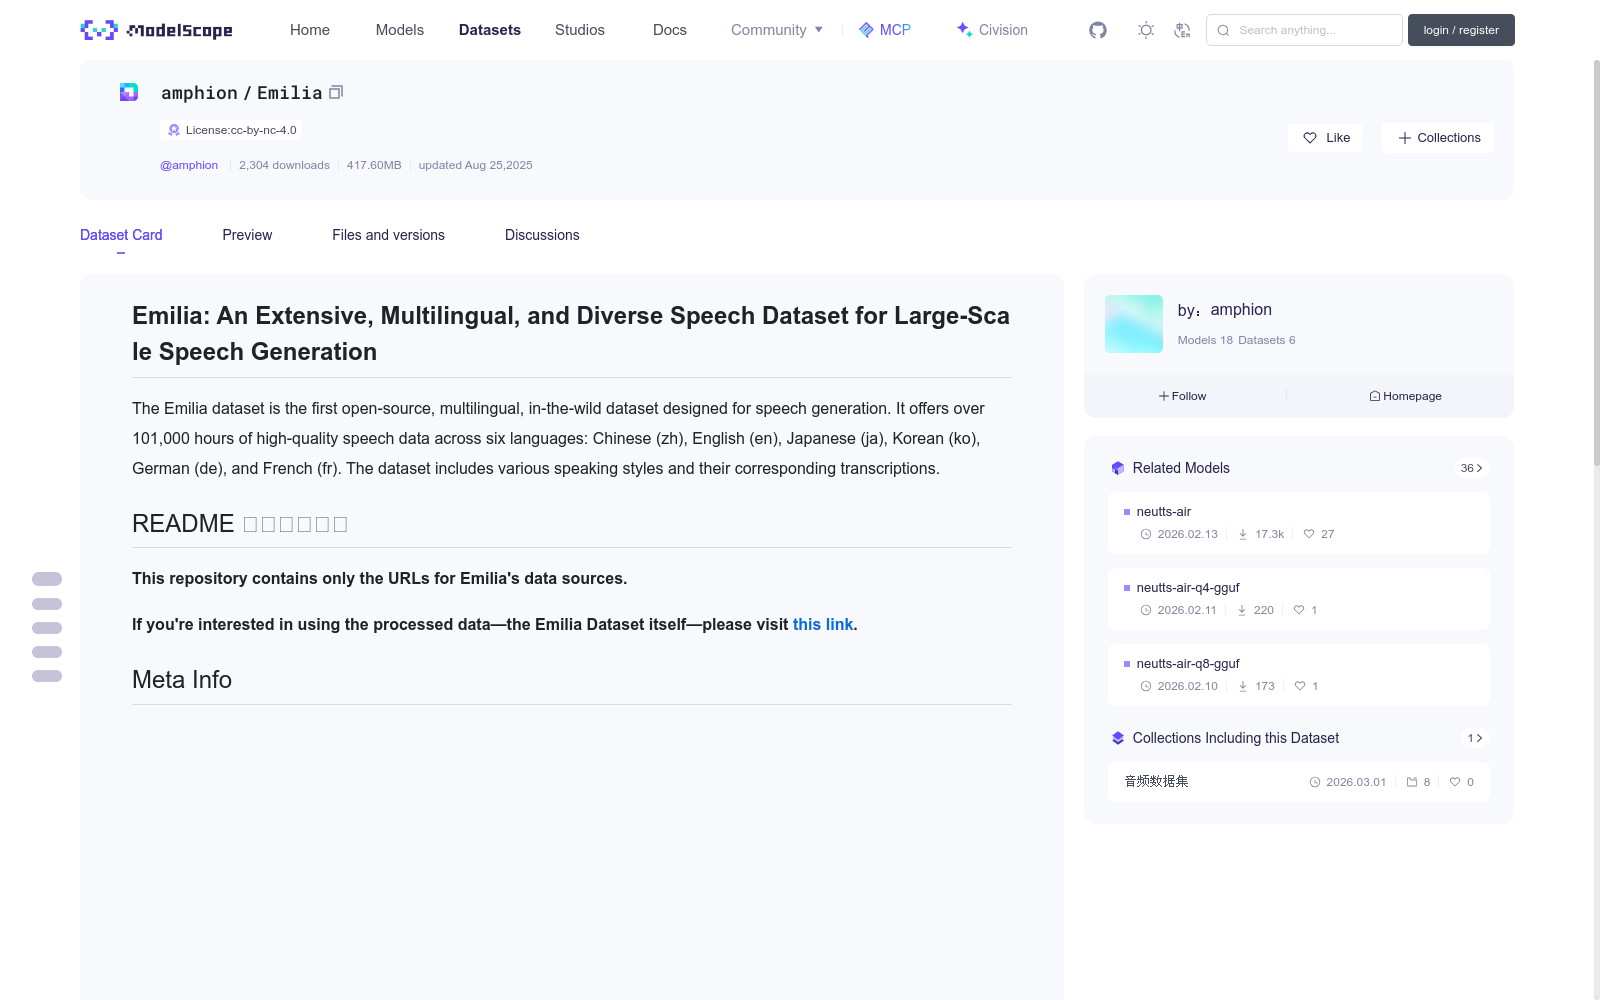Image resolution: width=1600 pixels, height=1000 pixels.
Task: Open the ModelScope GitHub repository icon
Action: click(x=1098, y=30)
